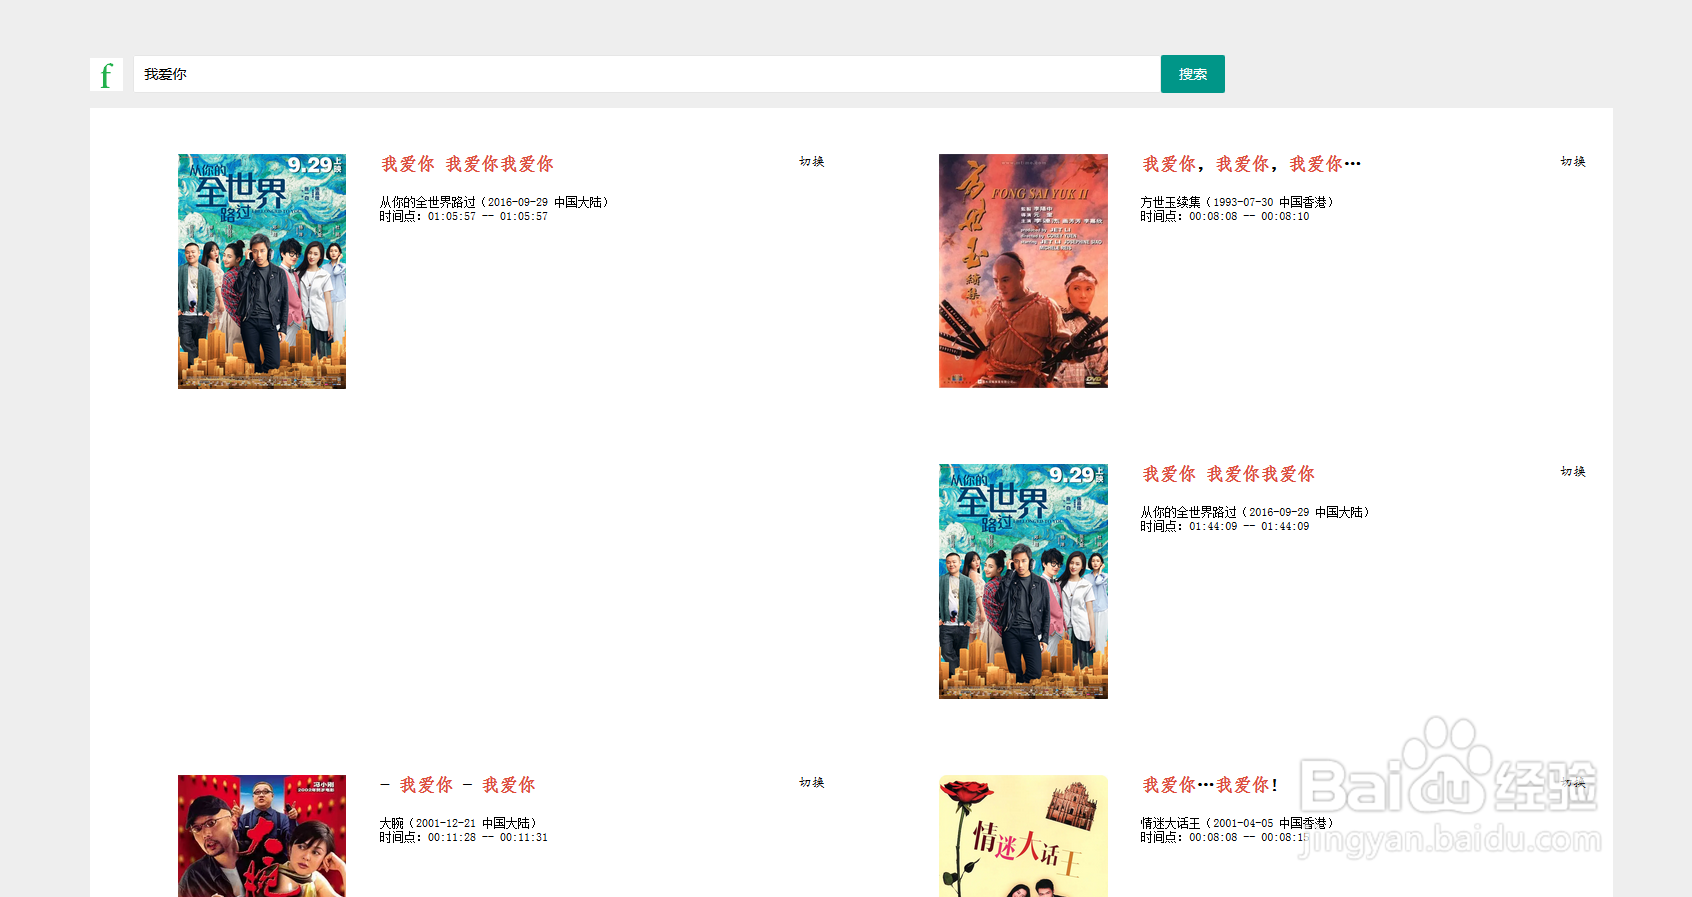Select timestamp 时间点: 01:44:09 -- 01:44:09
Screen dimensions: 1692x897
[x=1224, y=526]
